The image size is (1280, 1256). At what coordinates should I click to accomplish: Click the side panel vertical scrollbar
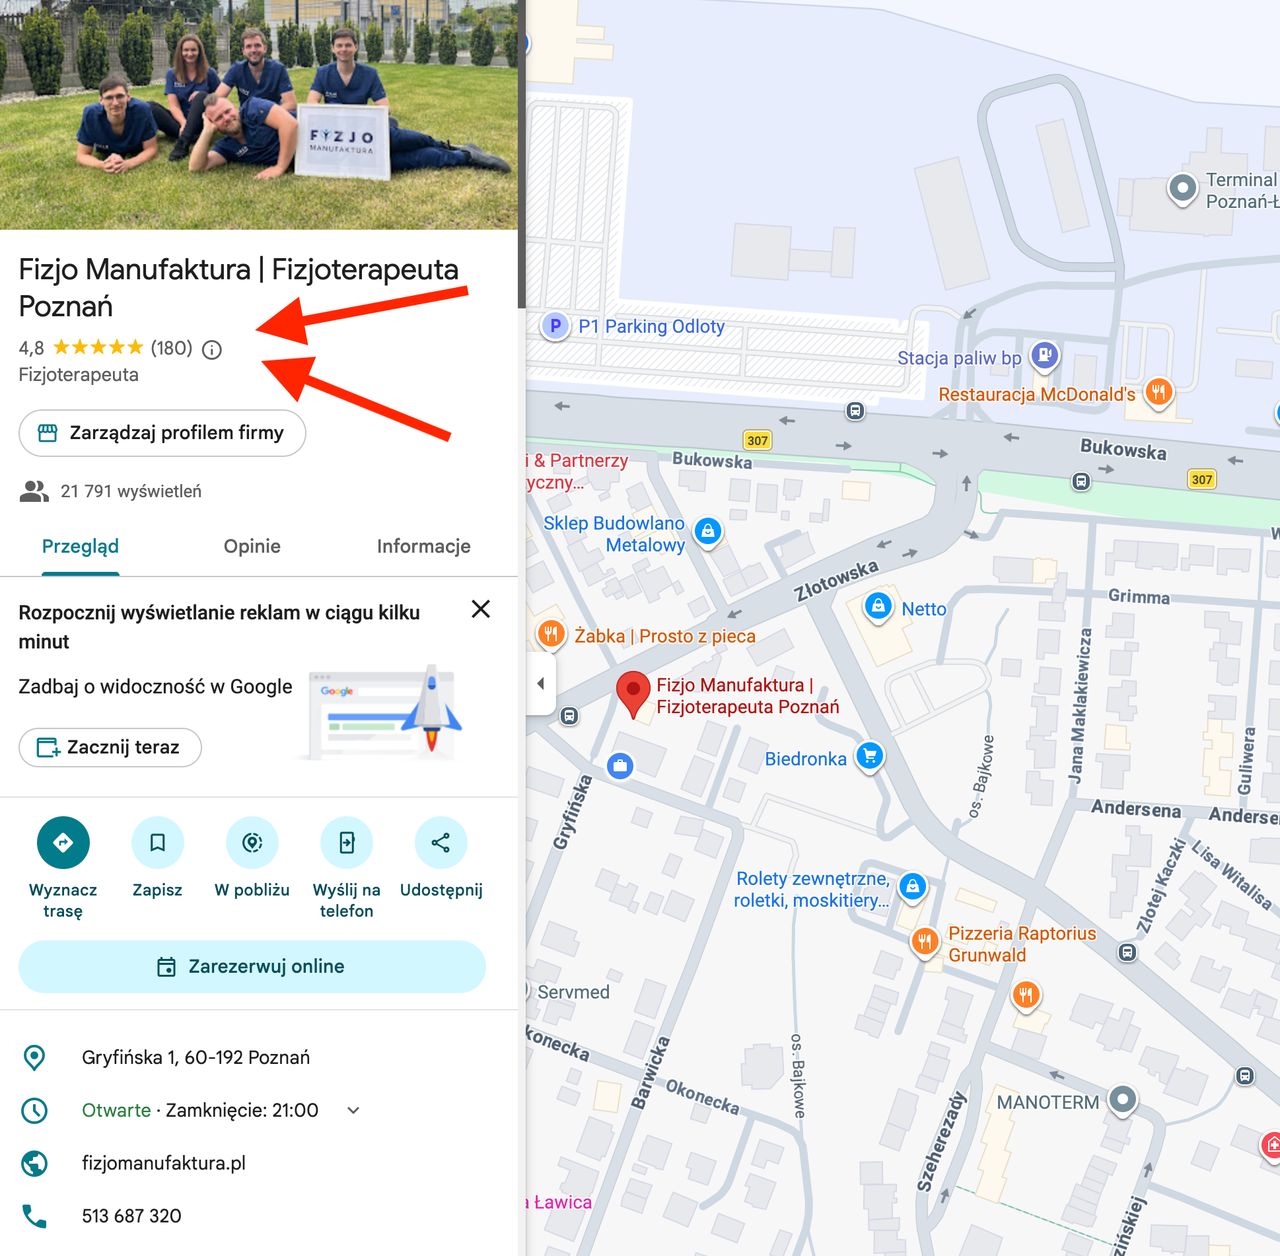pyautogui.click(x=521, y=154)
